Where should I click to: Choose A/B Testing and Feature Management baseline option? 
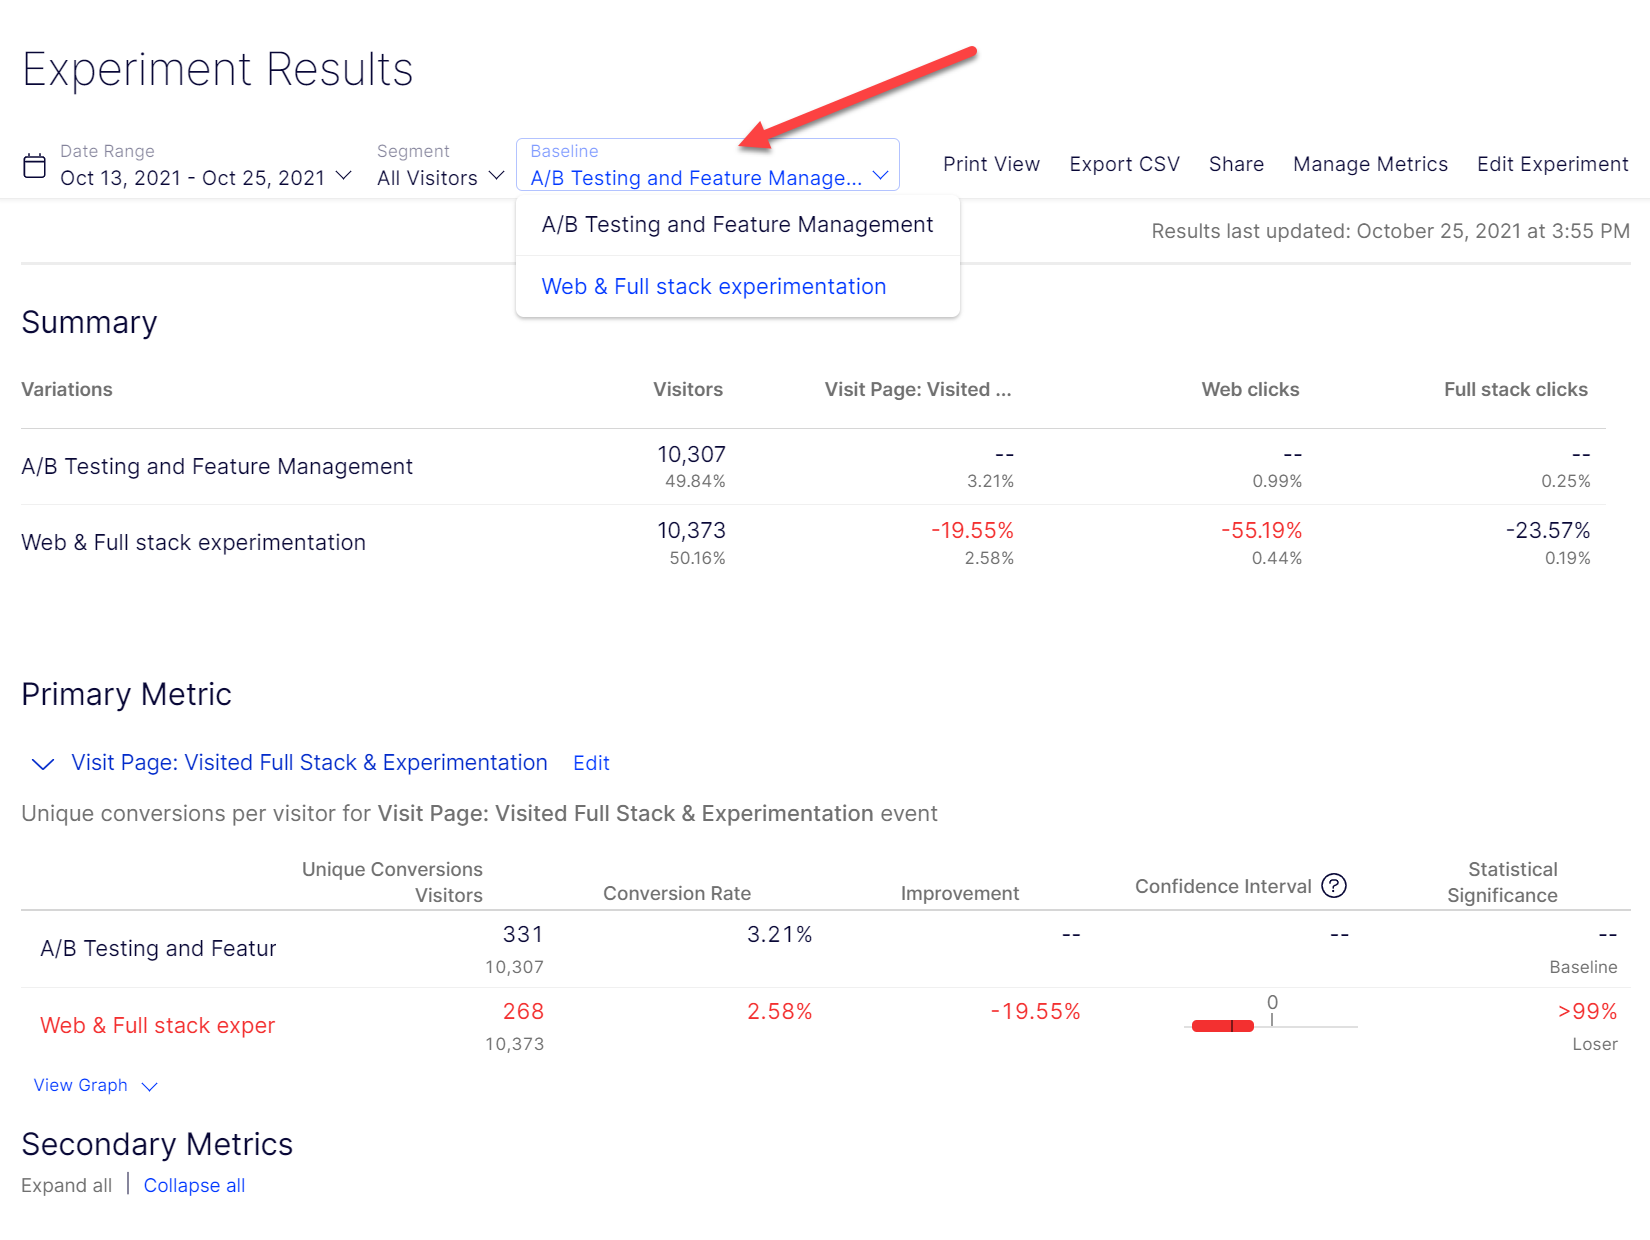click(x=737, y=225)
